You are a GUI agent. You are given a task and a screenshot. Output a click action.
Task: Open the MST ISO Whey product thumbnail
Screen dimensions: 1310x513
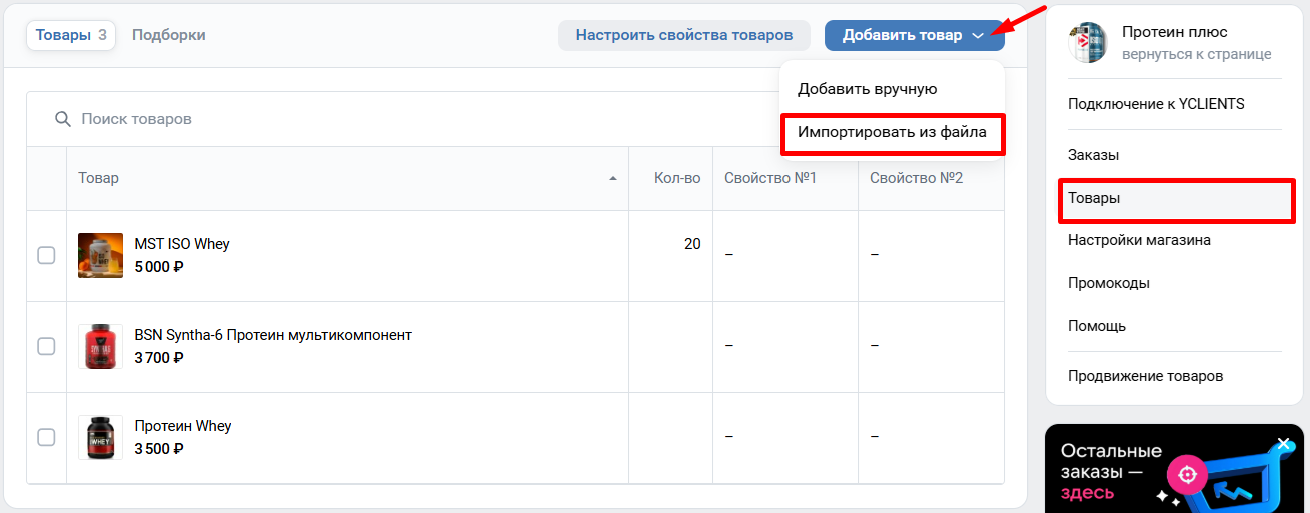(100, 255)
